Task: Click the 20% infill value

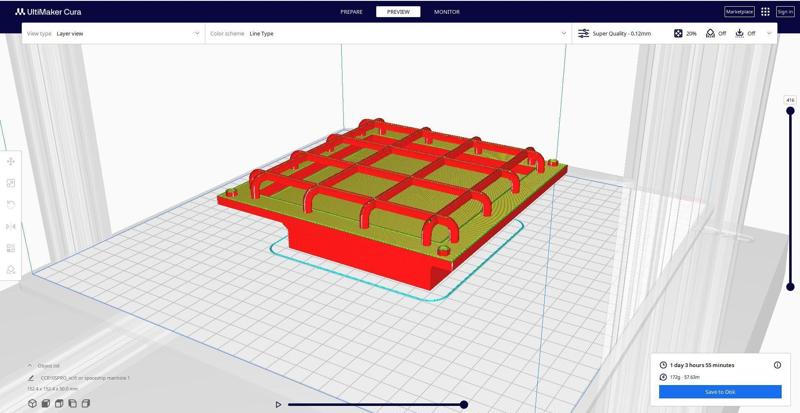Action: pyautogui.click(x=691, y=34)
